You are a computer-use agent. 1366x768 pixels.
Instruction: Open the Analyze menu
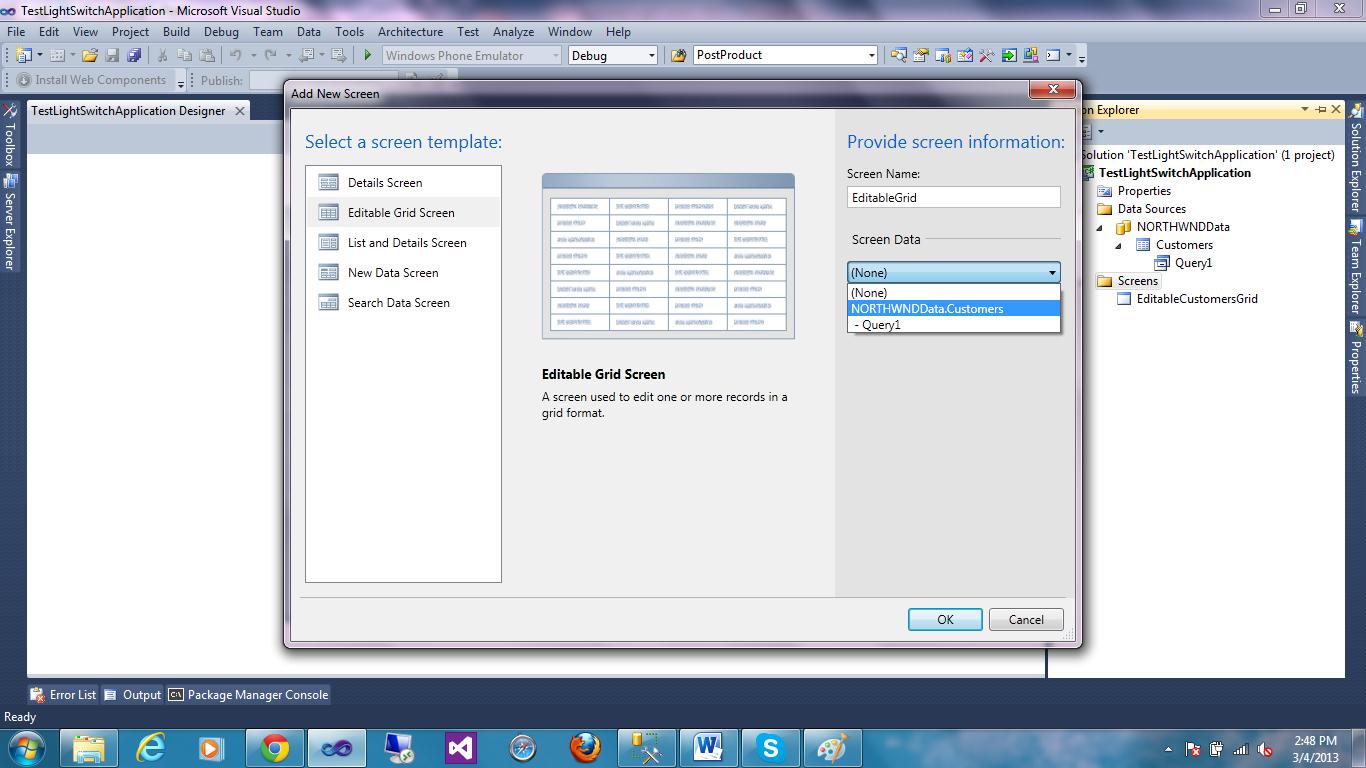(x=513, y=31)
